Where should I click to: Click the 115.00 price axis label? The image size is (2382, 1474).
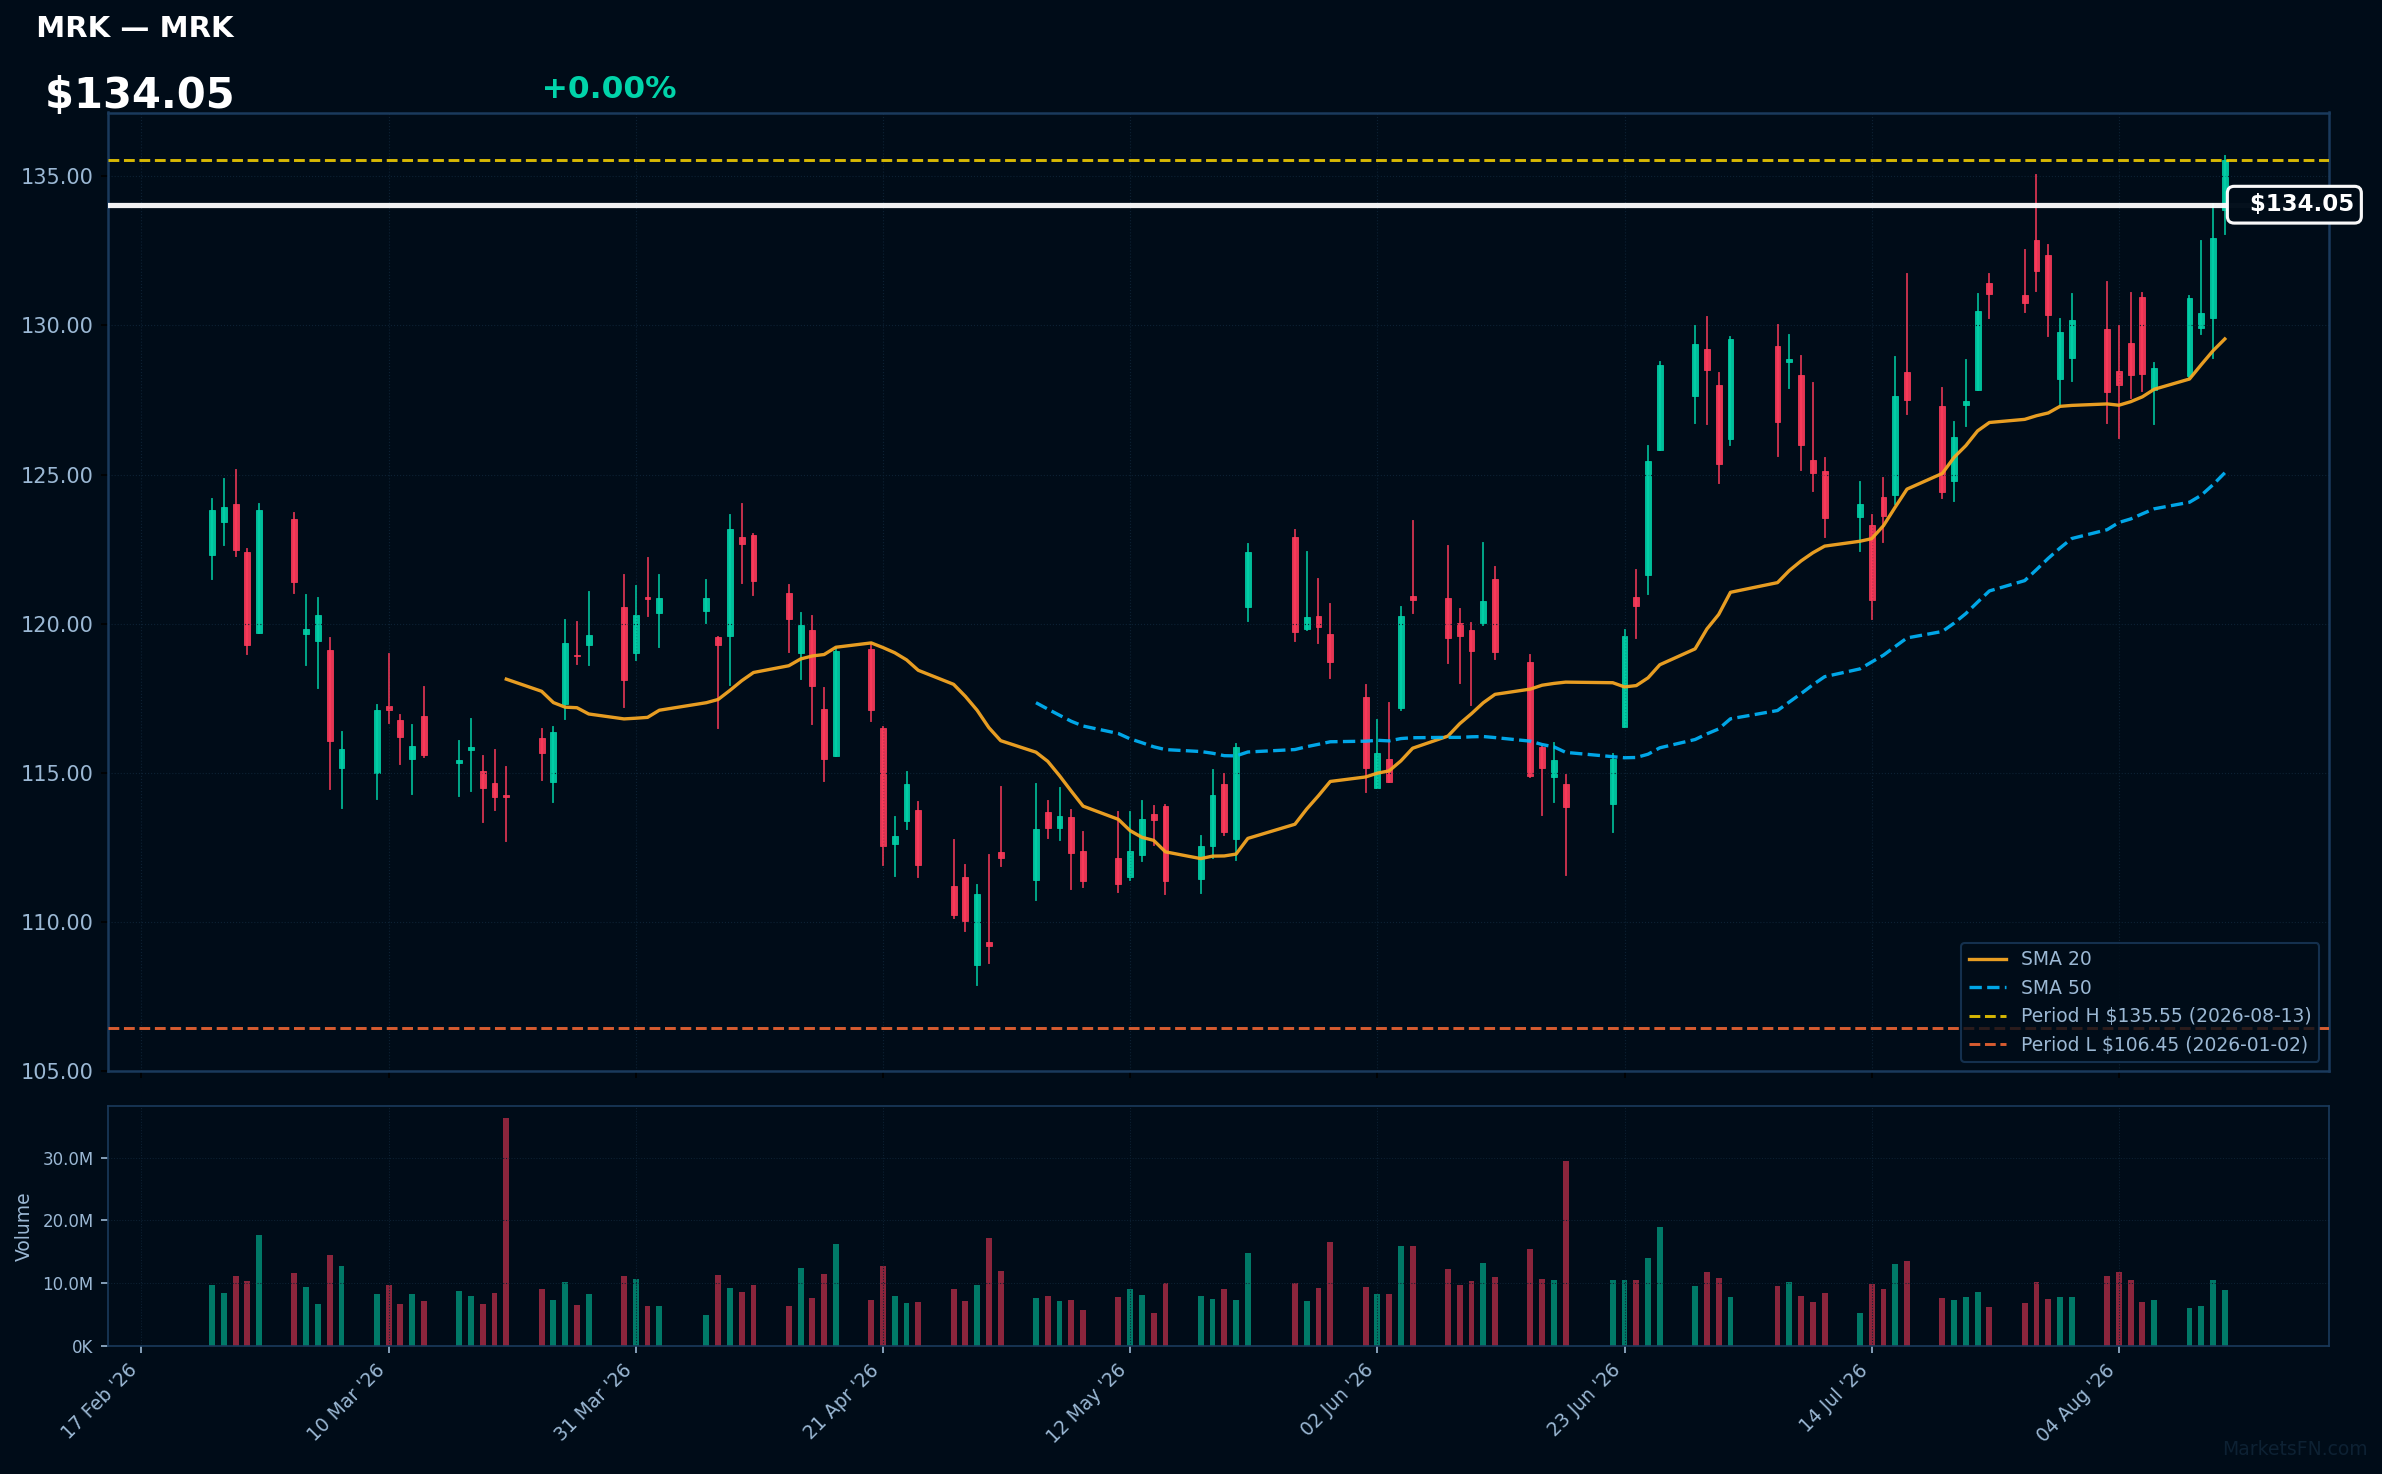[57, 774]
